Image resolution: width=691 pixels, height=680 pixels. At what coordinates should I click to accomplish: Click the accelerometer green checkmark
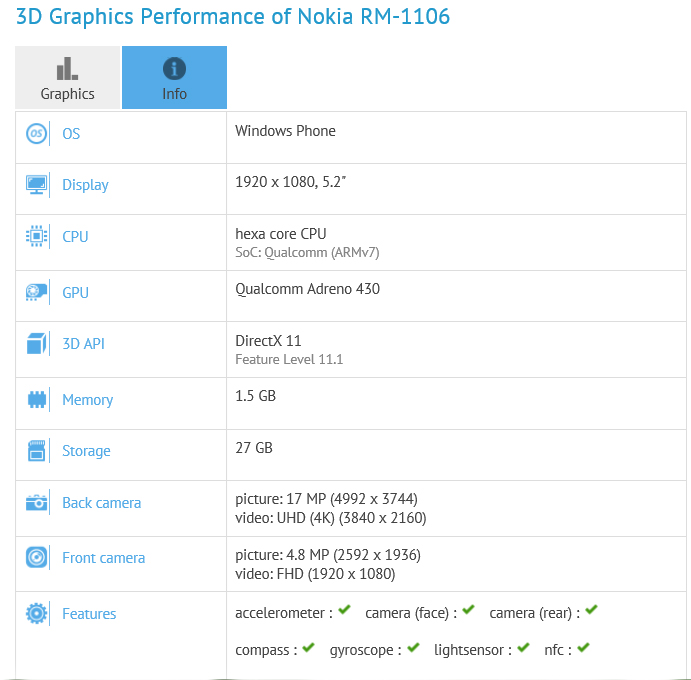[344, 610]
